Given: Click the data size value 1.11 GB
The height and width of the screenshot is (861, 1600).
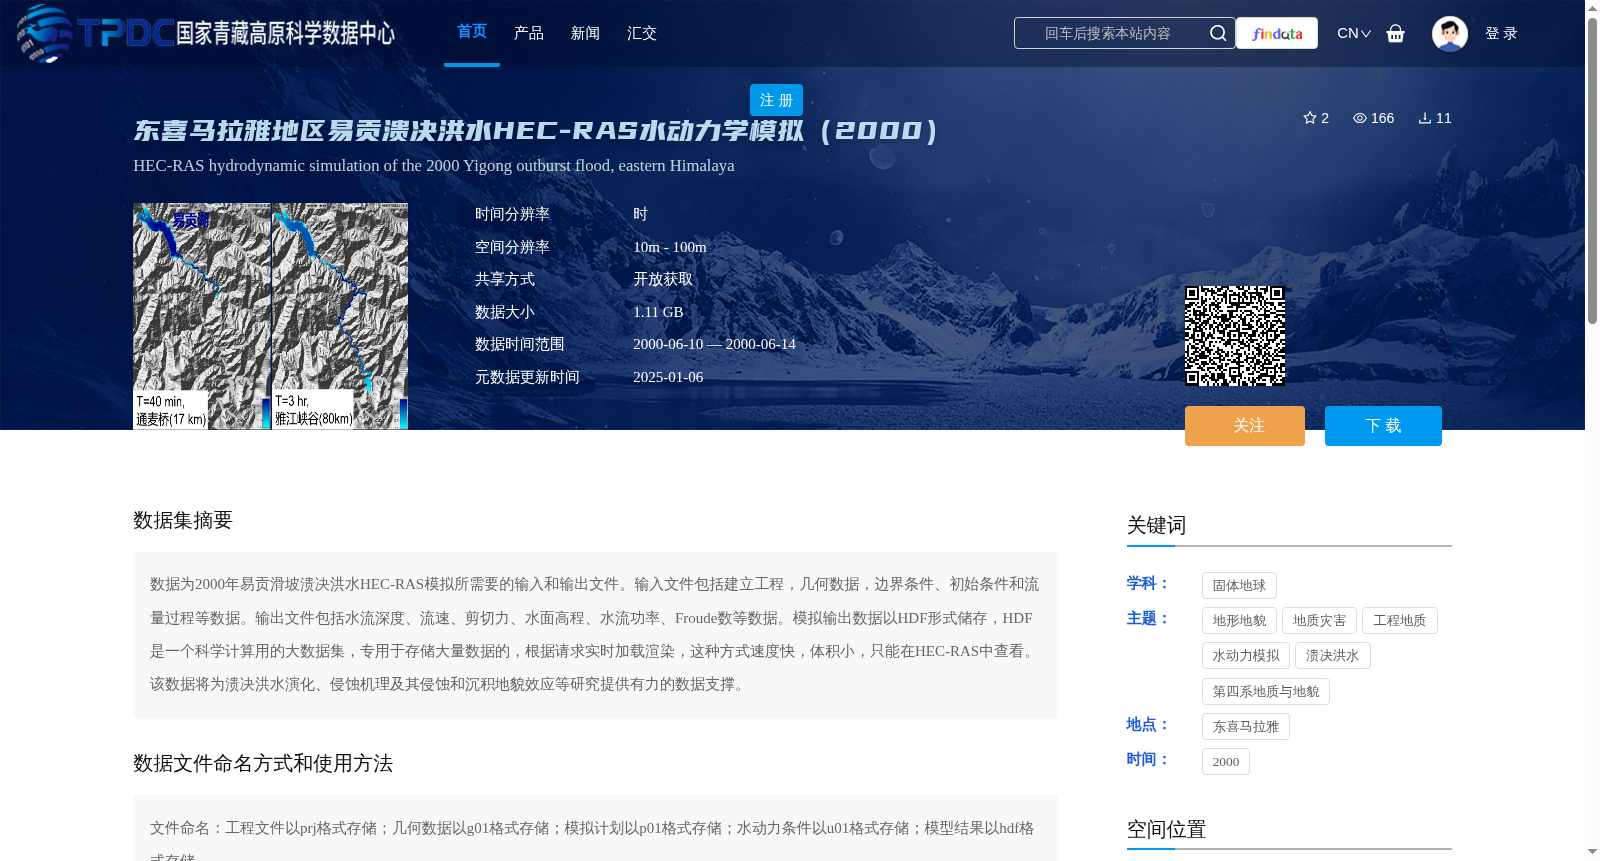Looking at the screenshot, I should point(658,312).
